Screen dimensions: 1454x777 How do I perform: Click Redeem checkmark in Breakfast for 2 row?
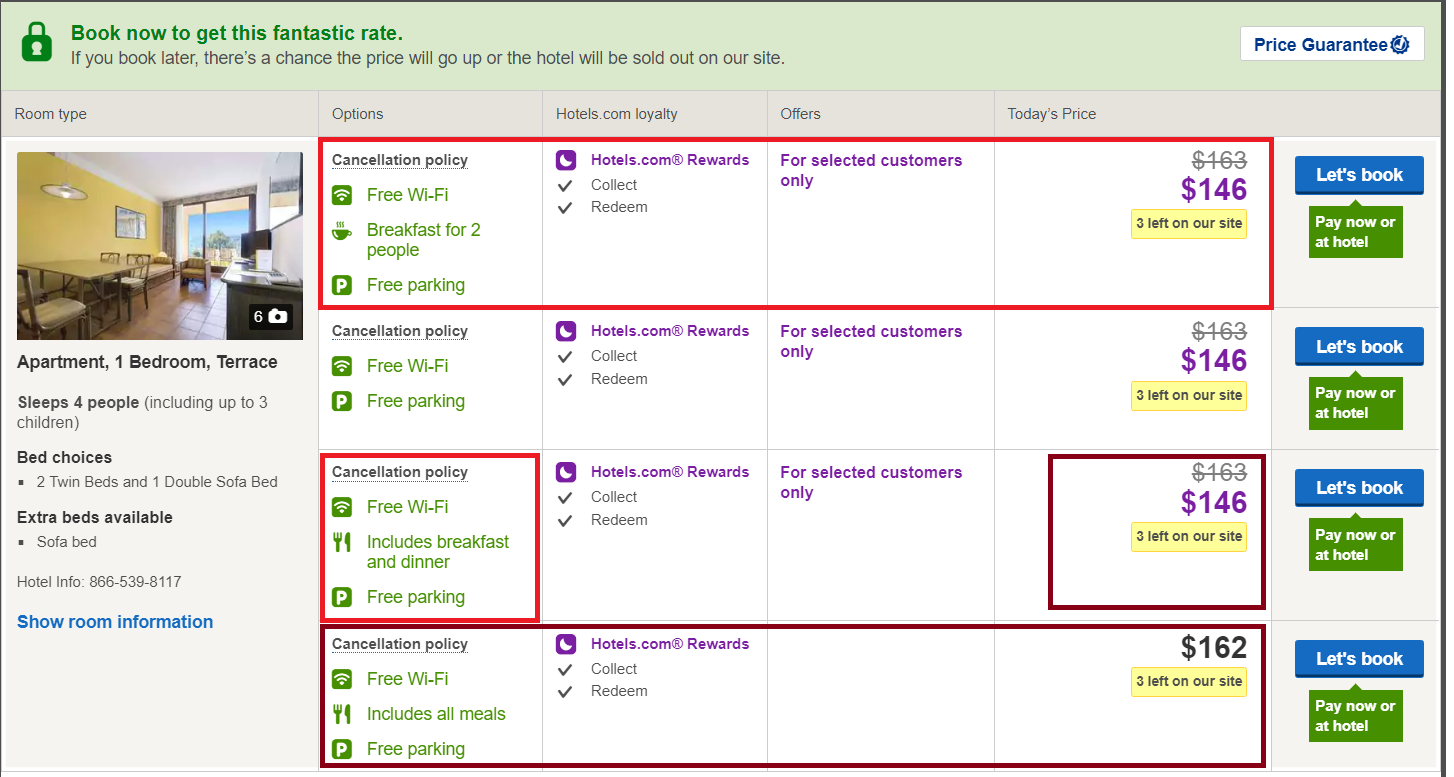click(x=565, y=208)
